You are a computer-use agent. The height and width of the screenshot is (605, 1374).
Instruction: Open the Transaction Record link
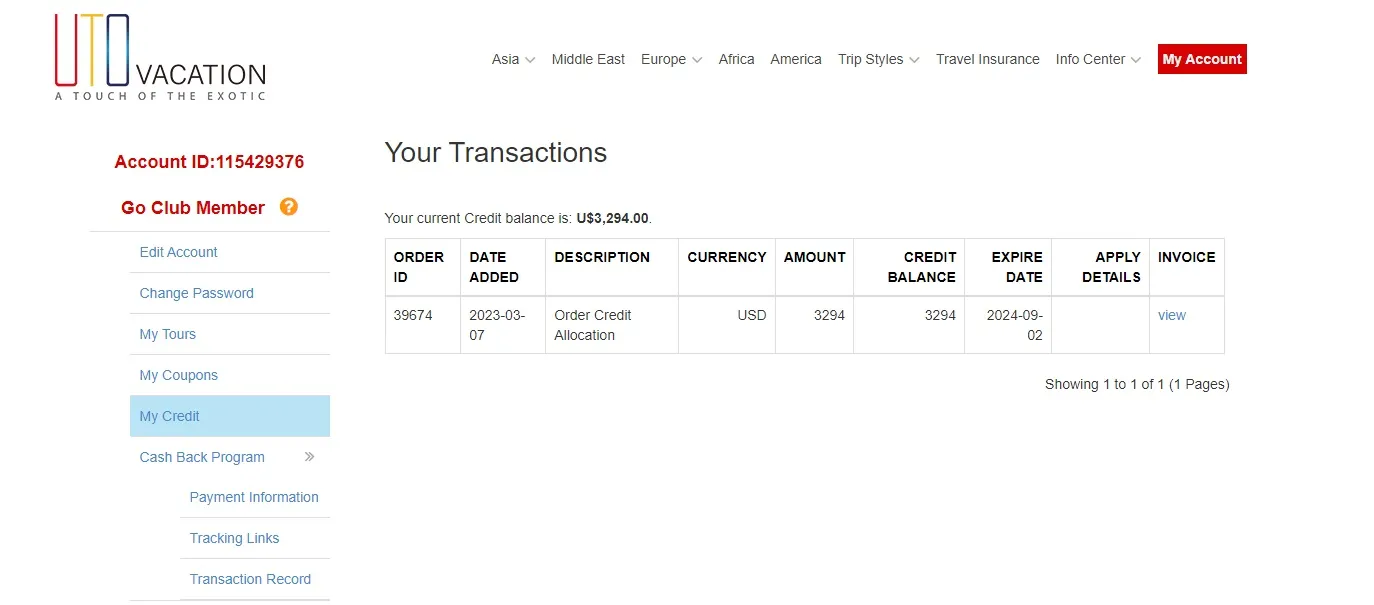point(250,579)
